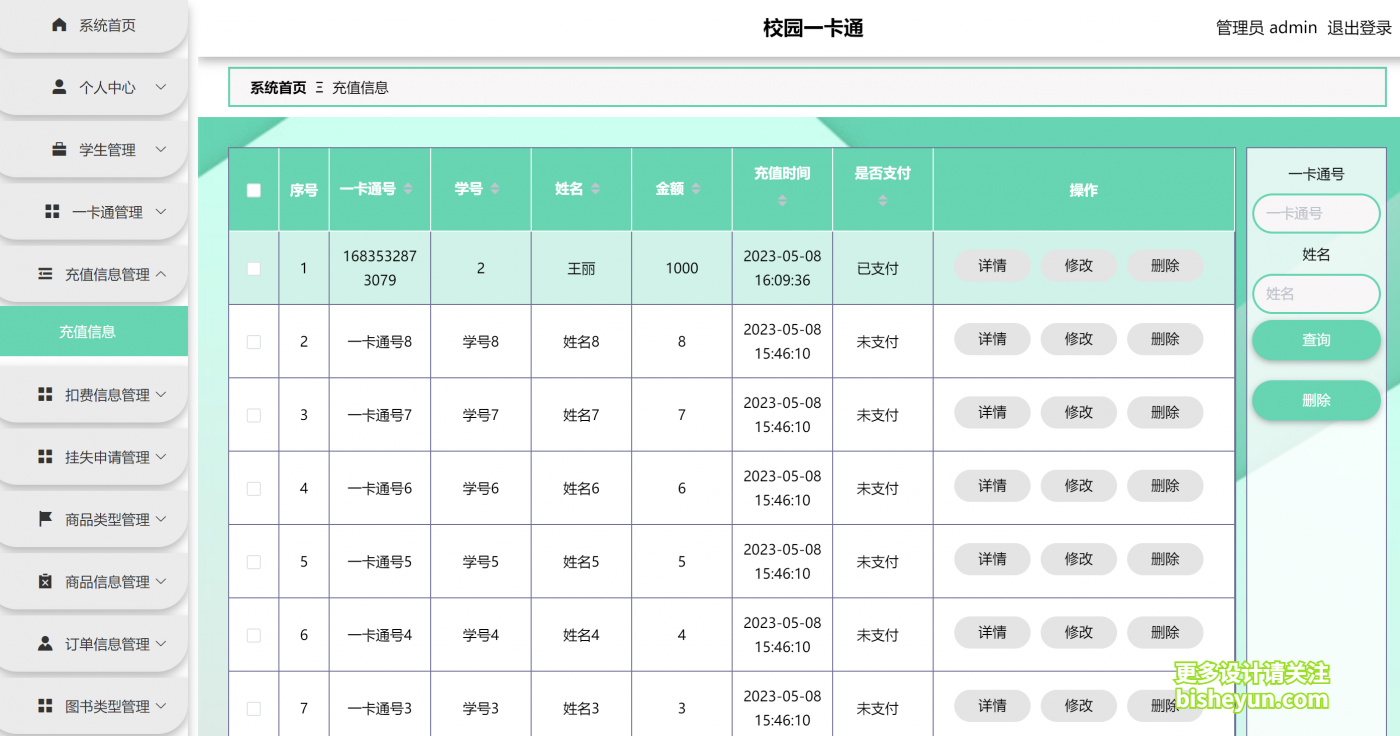The width and height of the screenshot is (1400, 736).
Task: Click the list icon next to 充值信息管理
Action: tap(45, 273)
